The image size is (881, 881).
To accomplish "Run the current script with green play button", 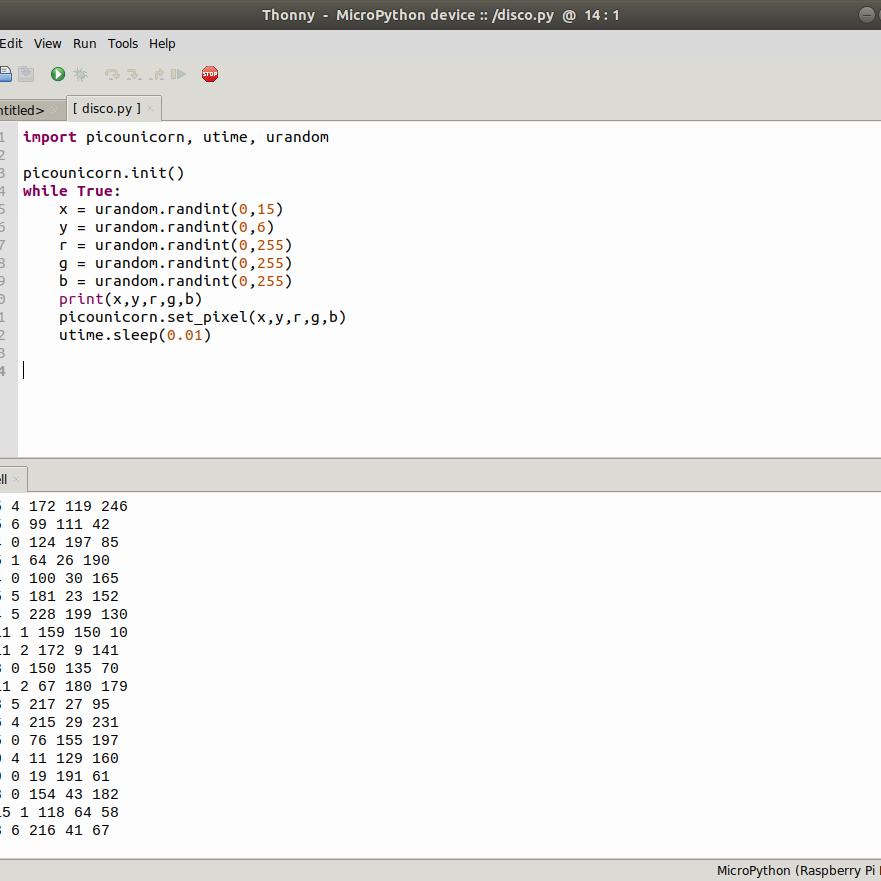I will coord(58,74).
